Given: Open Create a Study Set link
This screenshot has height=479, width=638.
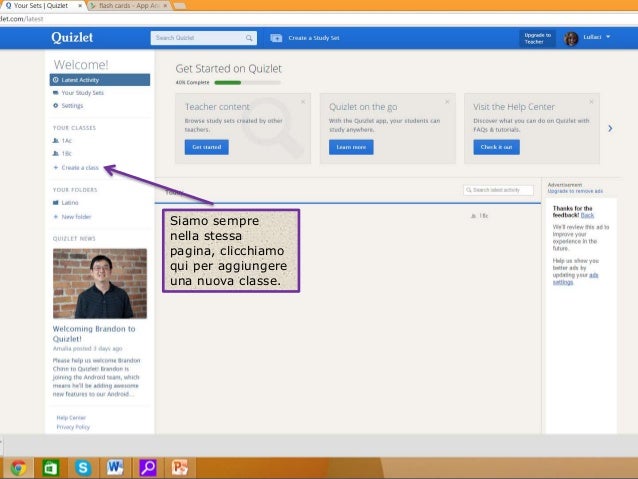Looking at the screenshot, I should (314, 38).
